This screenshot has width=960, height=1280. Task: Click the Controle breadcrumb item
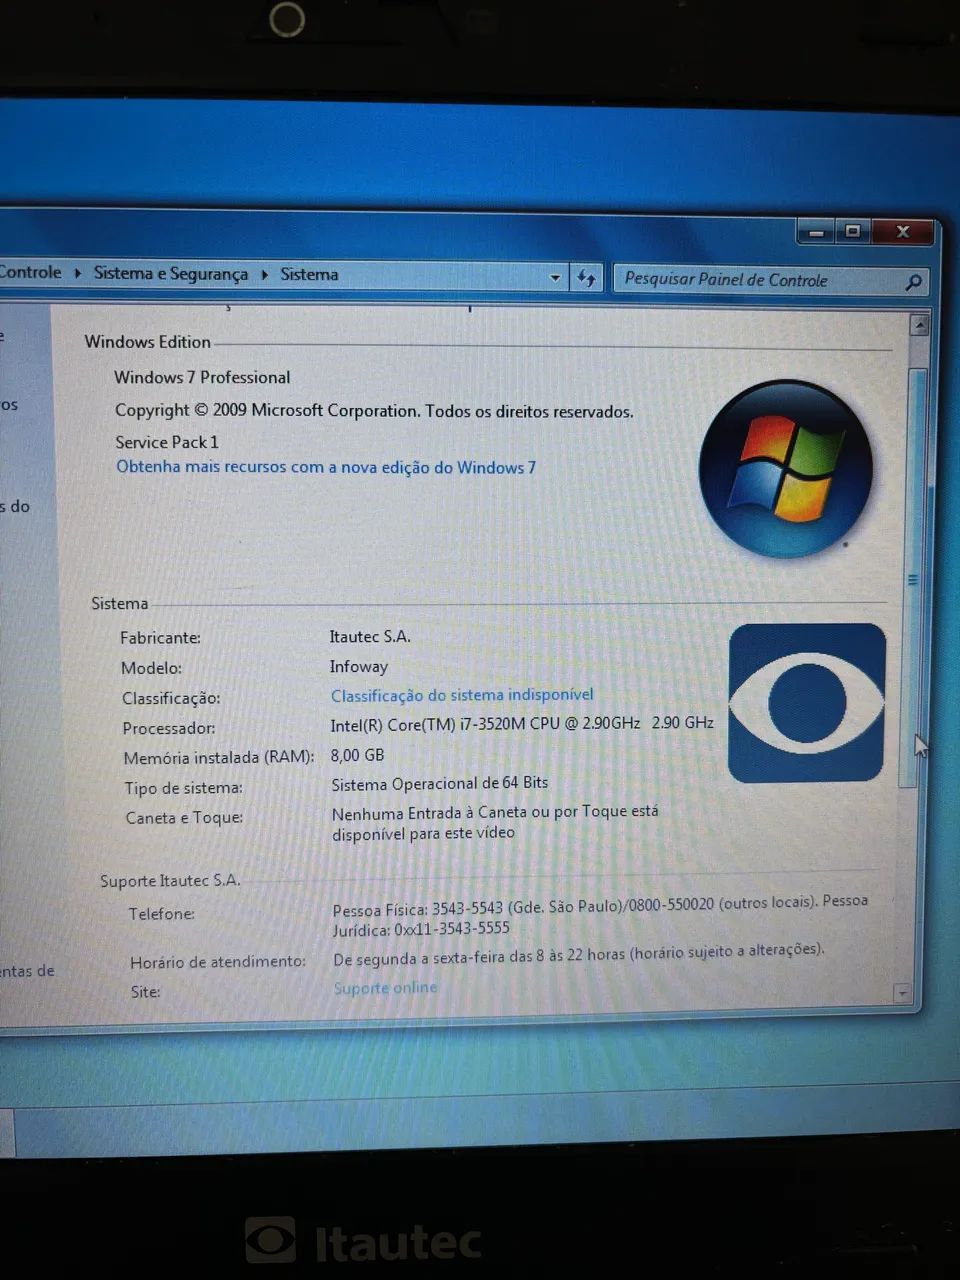pyautogui.click(x=30, y=272)
